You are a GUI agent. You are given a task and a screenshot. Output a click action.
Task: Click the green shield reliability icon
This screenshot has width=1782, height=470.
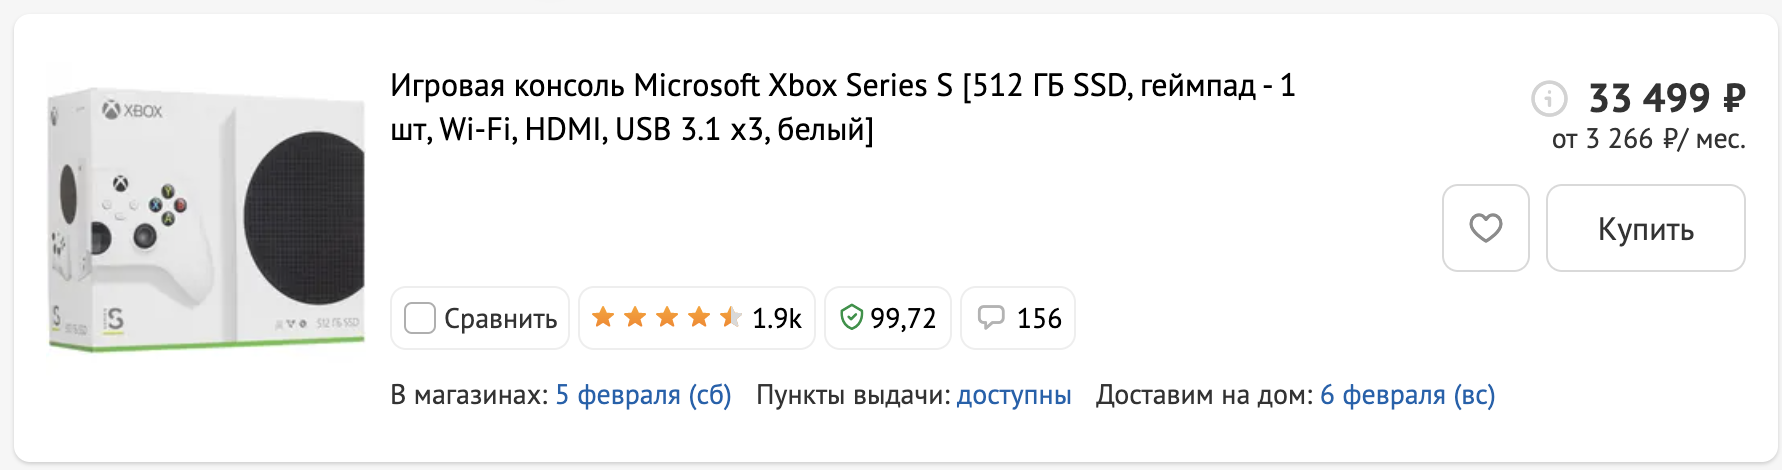coord(851,318)
